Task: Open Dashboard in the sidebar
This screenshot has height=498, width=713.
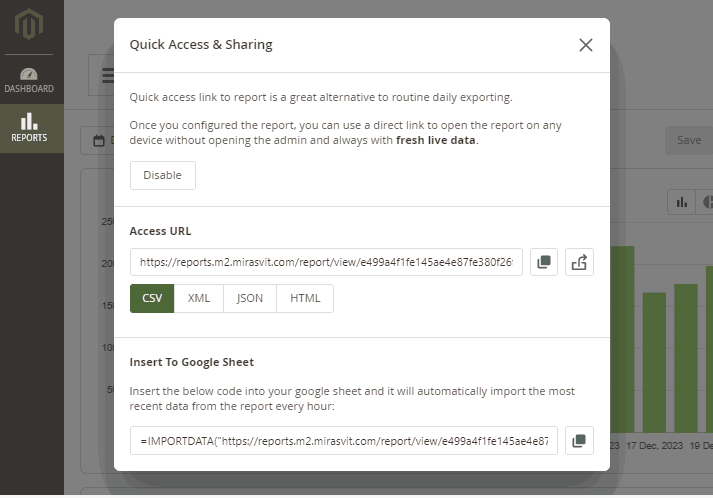Action: 29,80
